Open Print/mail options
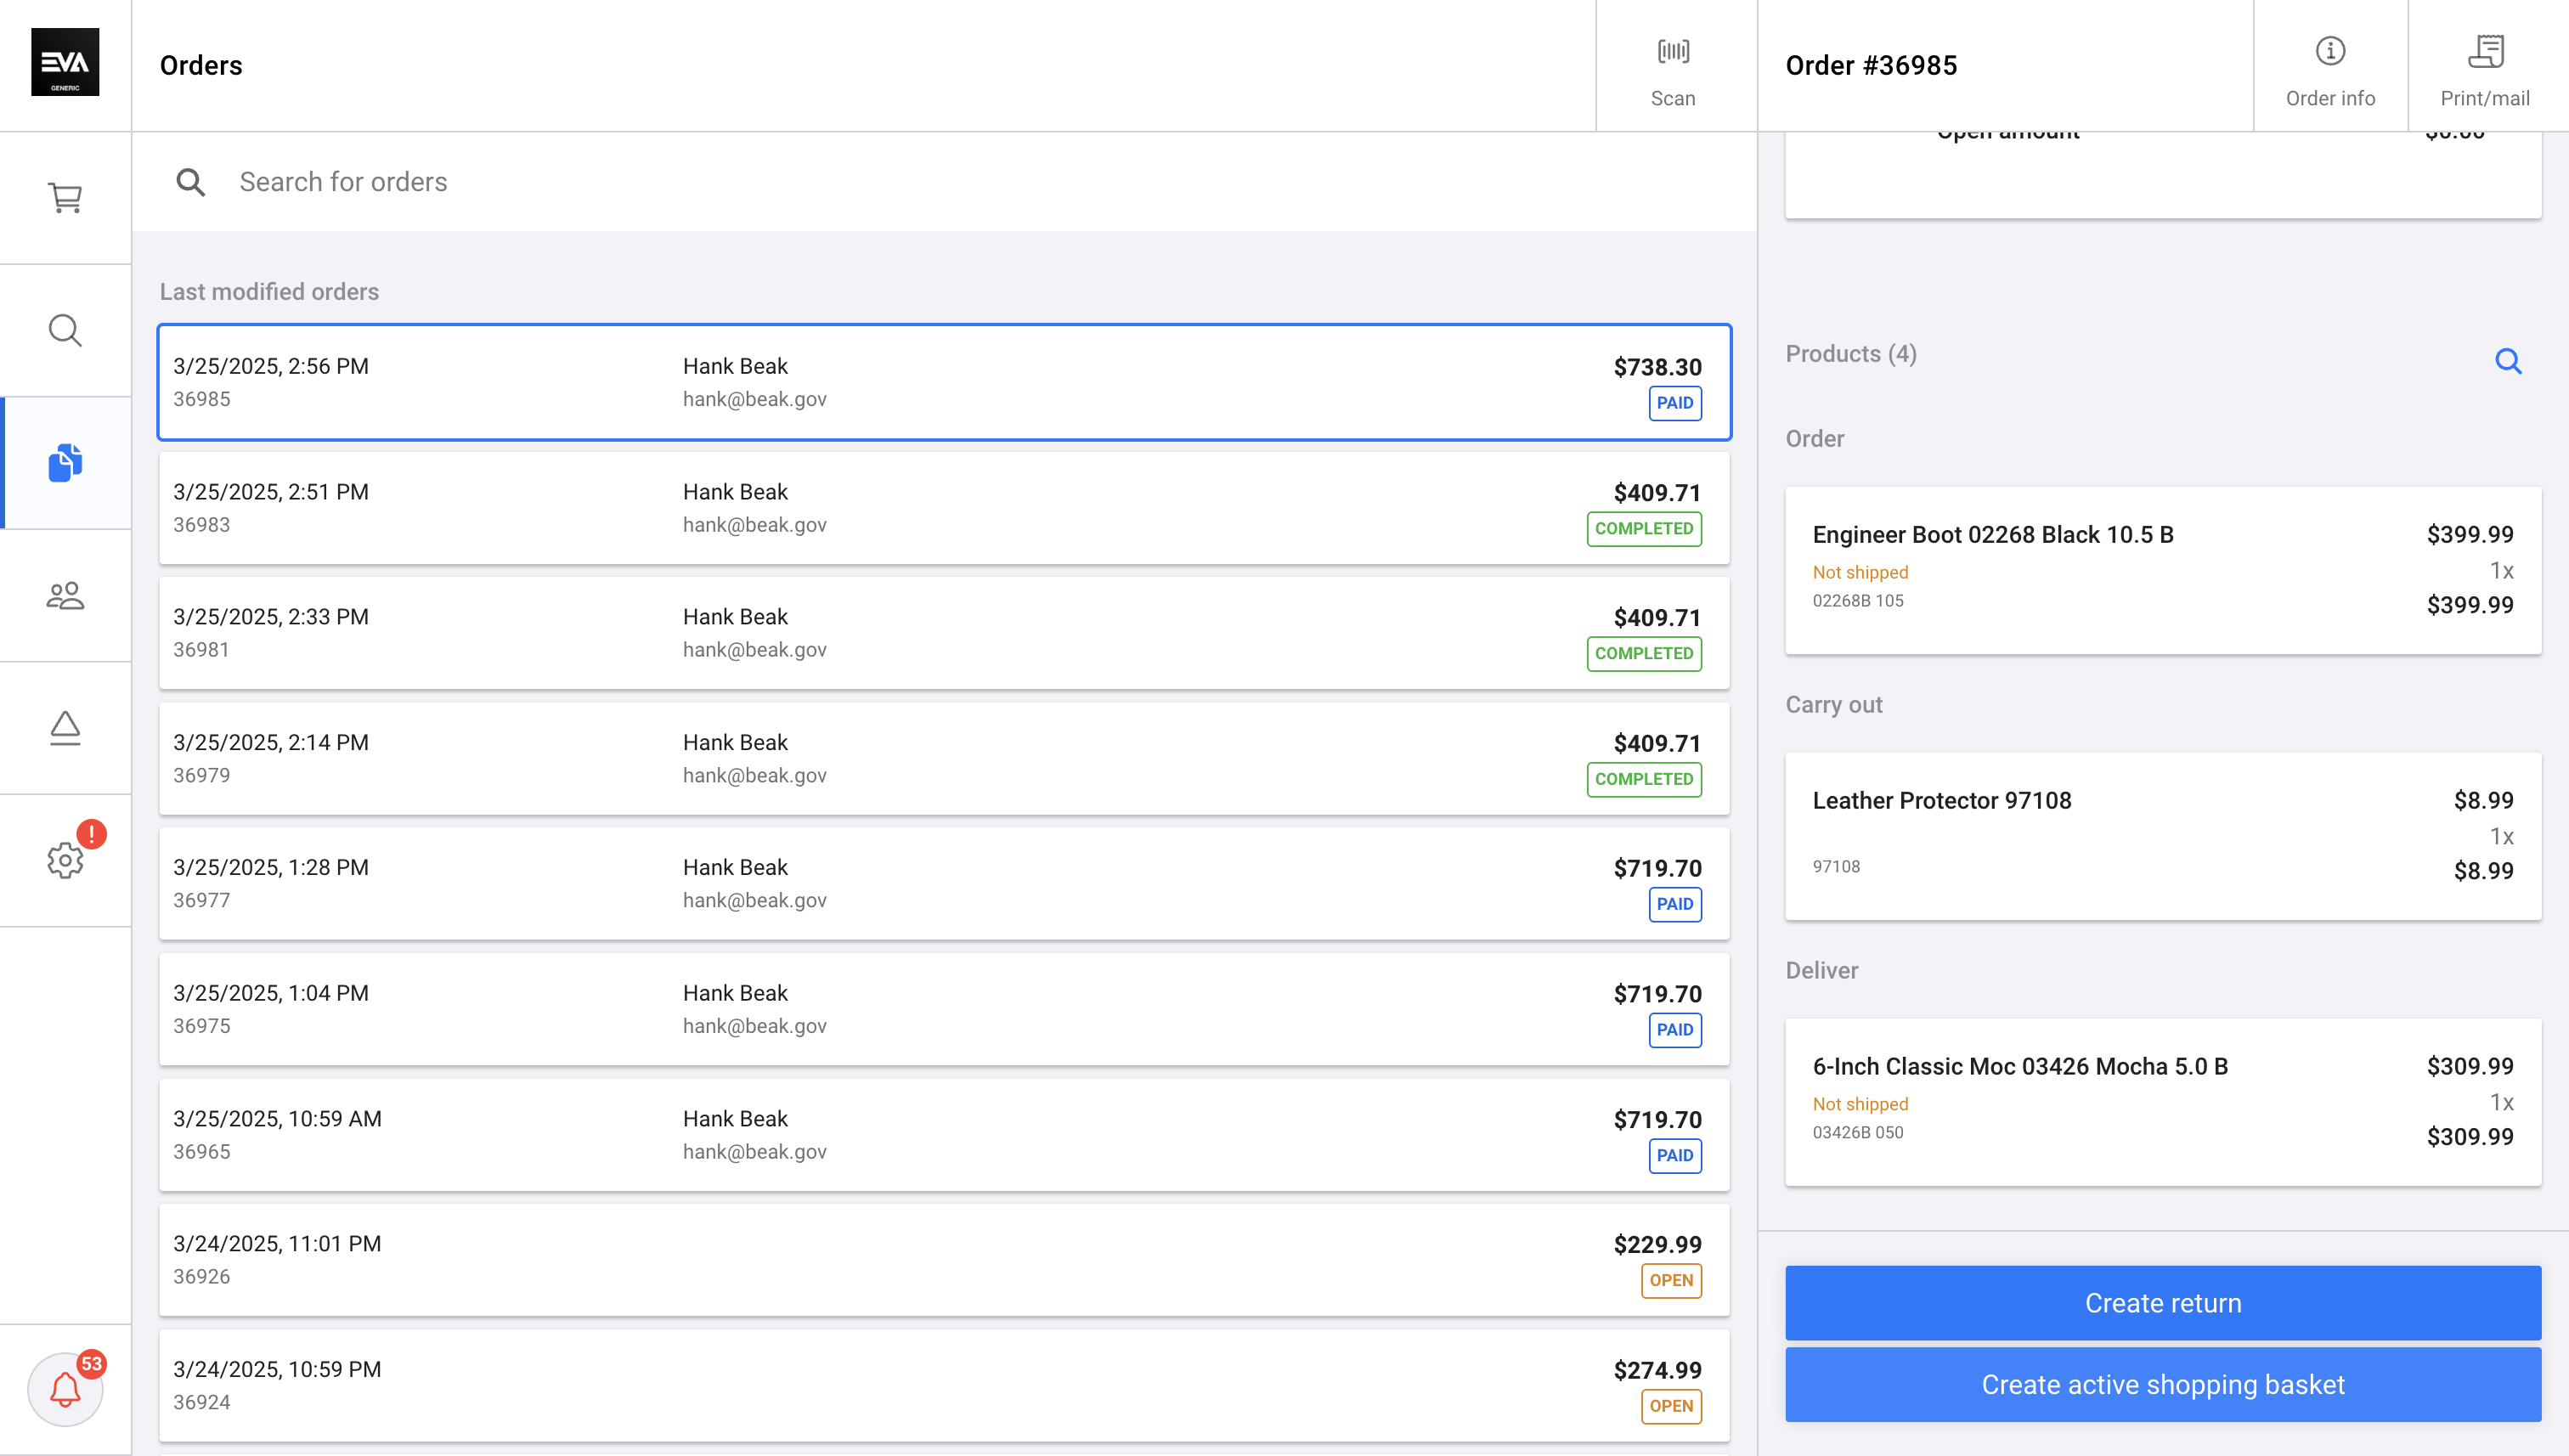Screen dimensions: 2569x1456 [x=2485, y=66]
